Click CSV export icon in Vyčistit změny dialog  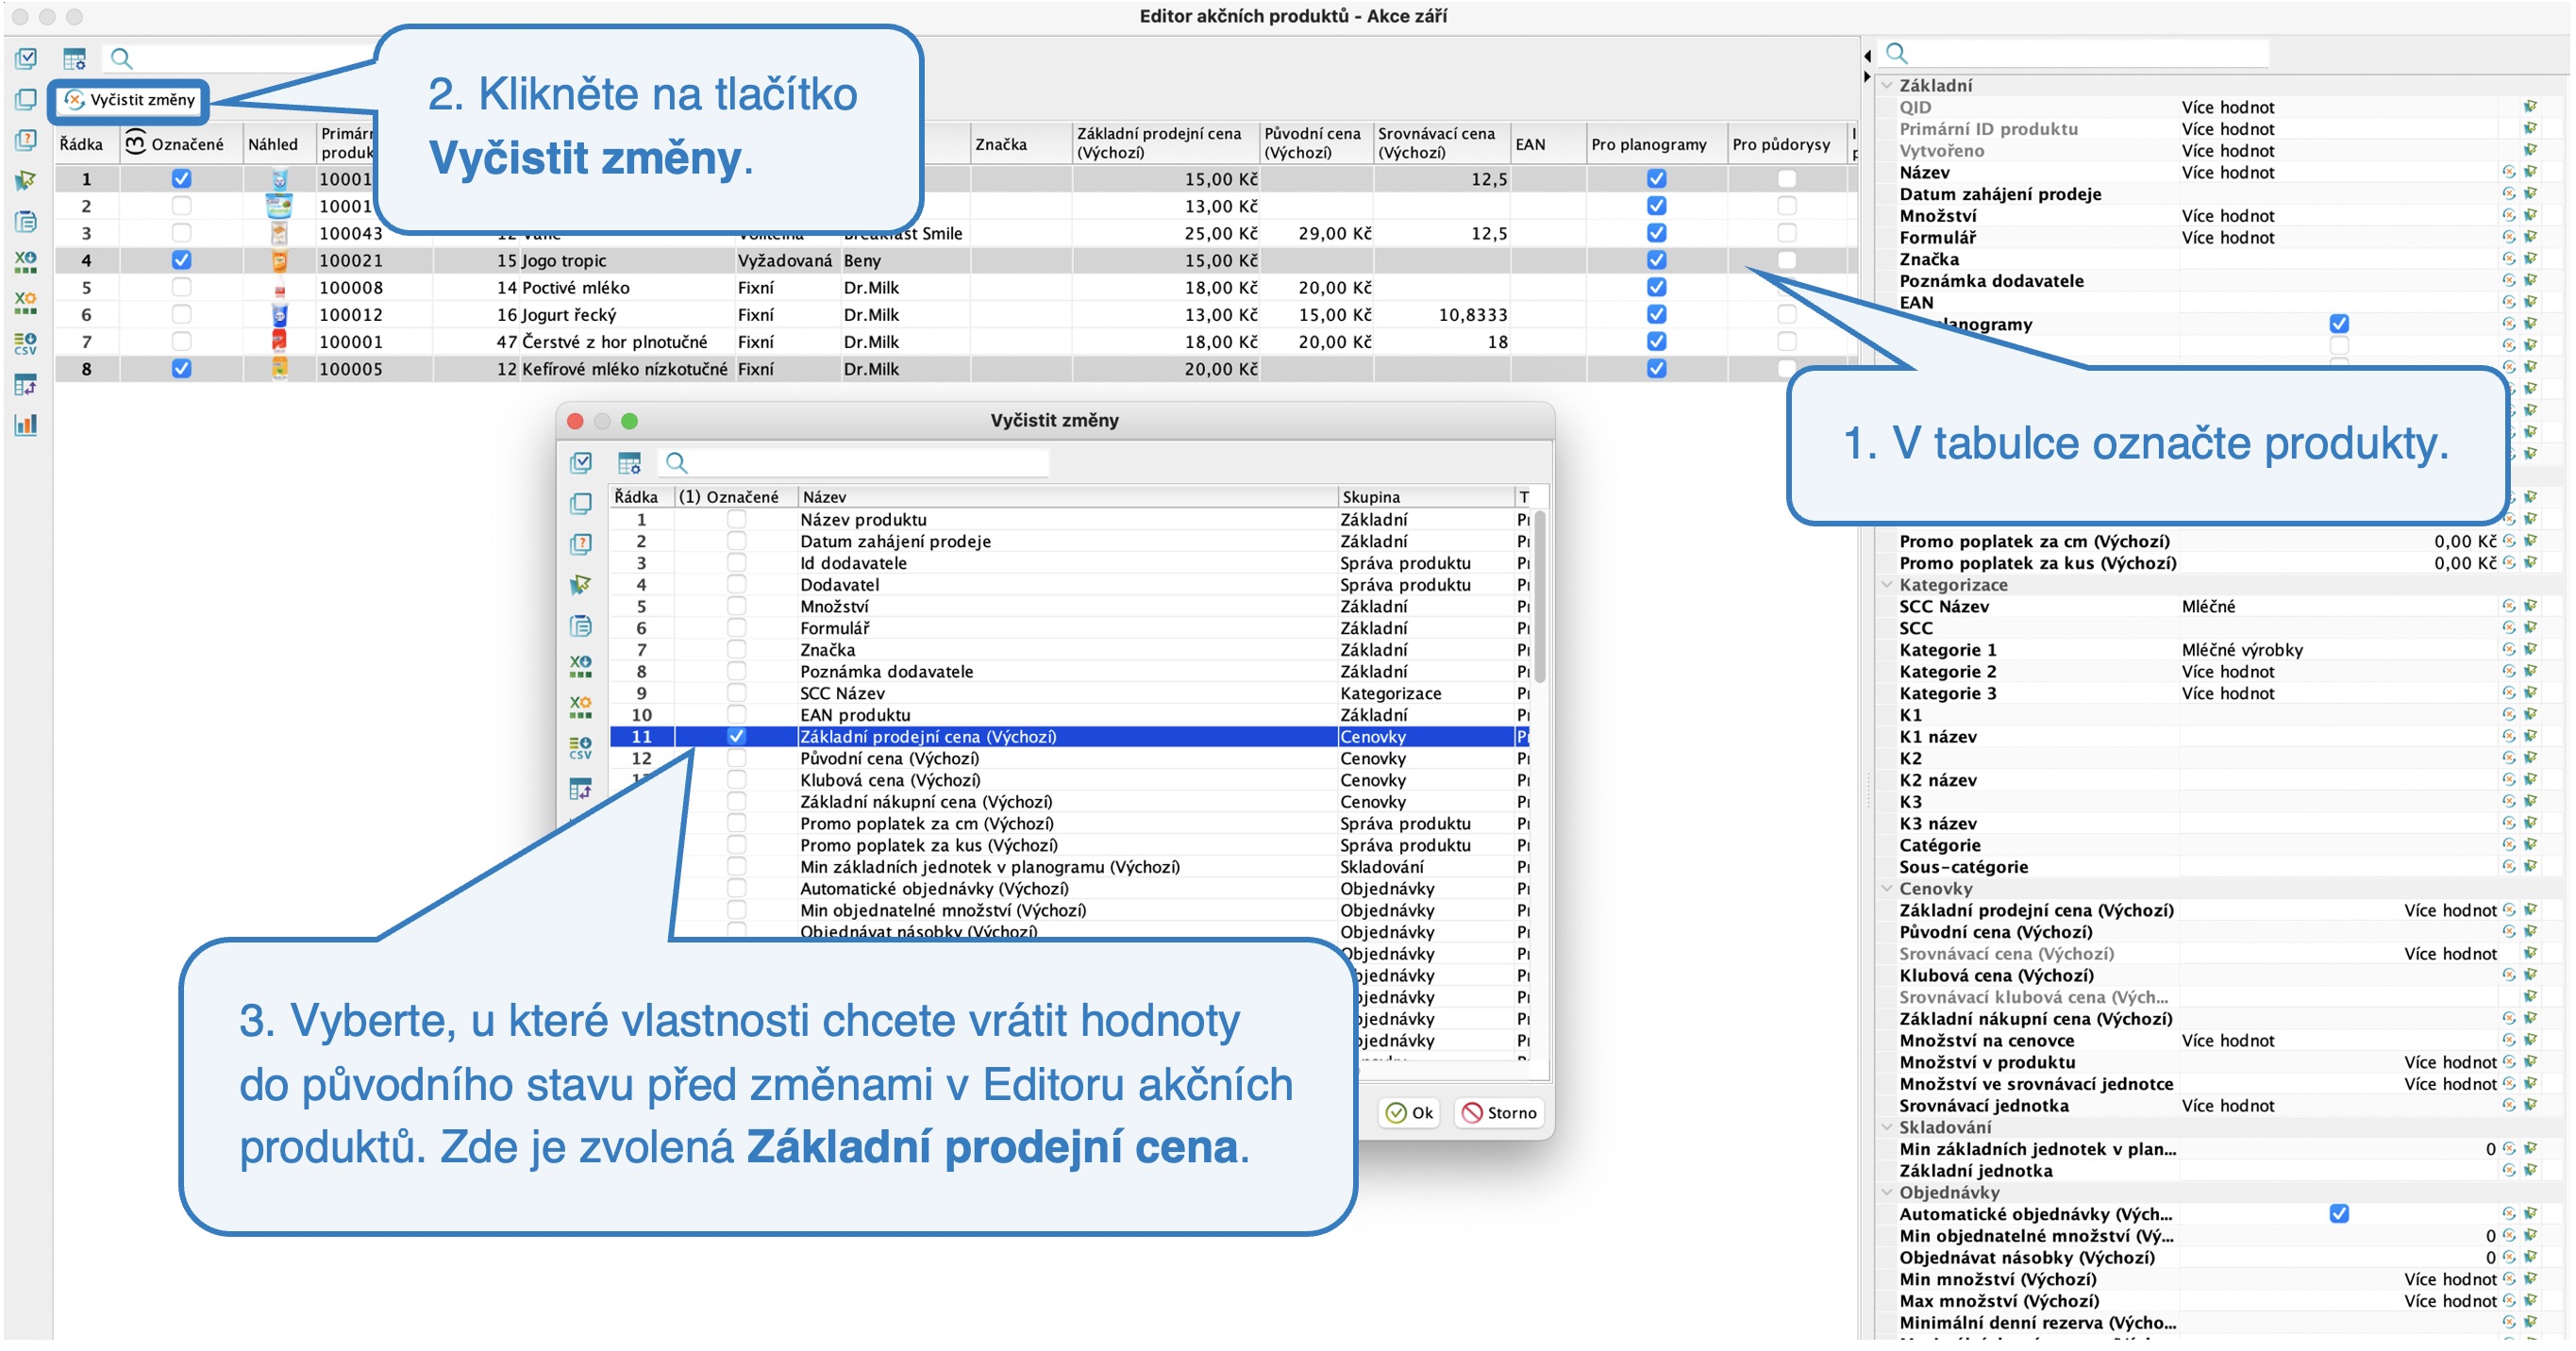point(580,747)
